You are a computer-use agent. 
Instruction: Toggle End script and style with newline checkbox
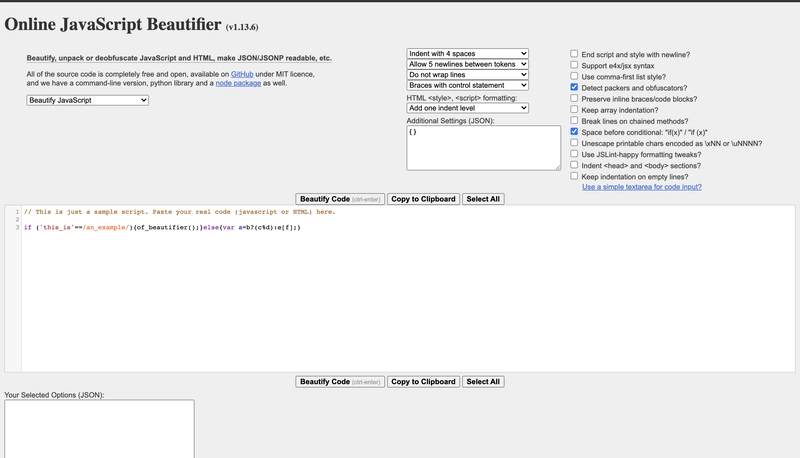574,54
